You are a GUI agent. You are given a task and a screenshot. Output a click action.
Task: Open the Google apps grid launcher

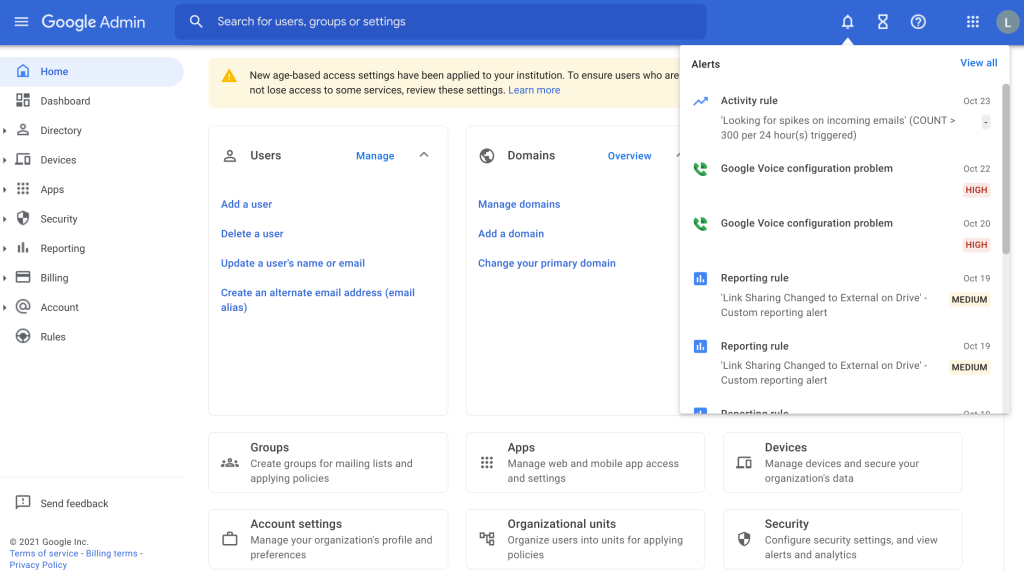pyautogui.click(x=972, y=22)
